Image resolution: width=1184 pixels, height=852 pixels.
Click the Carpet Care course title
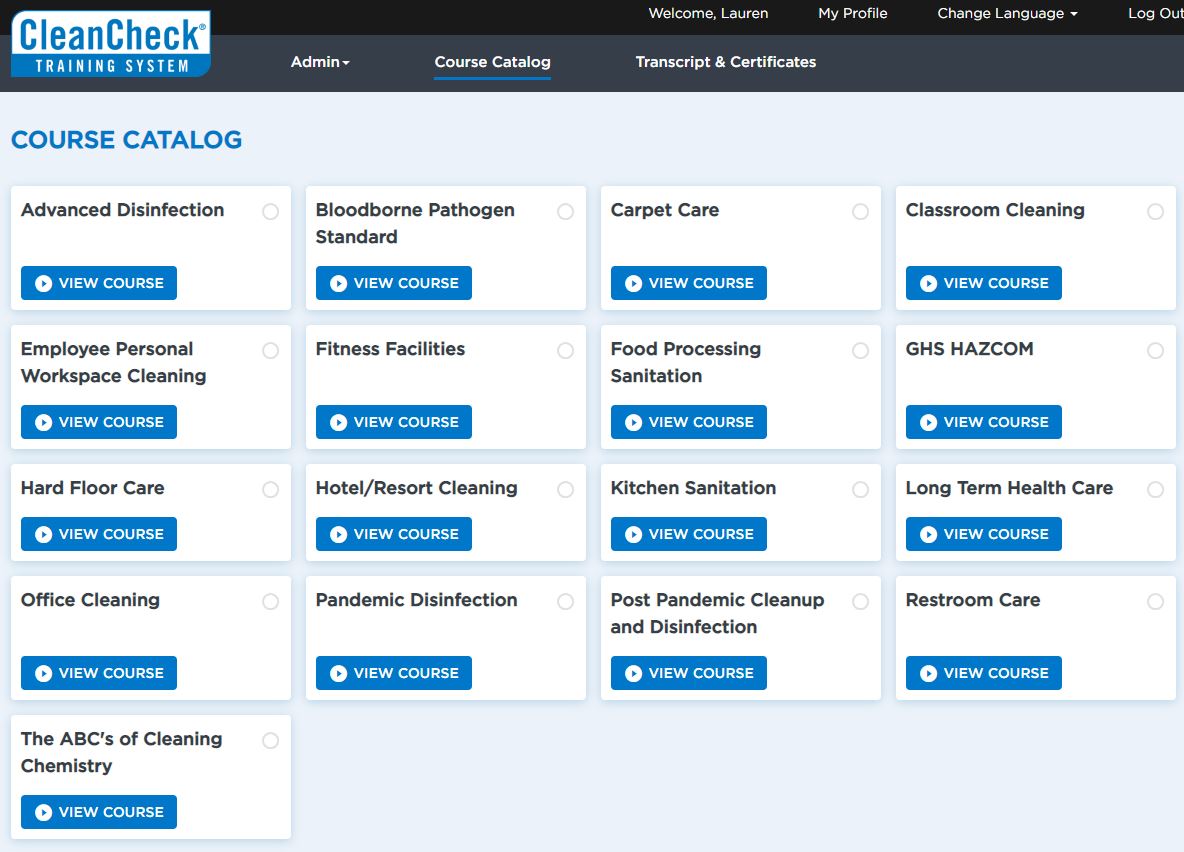pos(664,210)
